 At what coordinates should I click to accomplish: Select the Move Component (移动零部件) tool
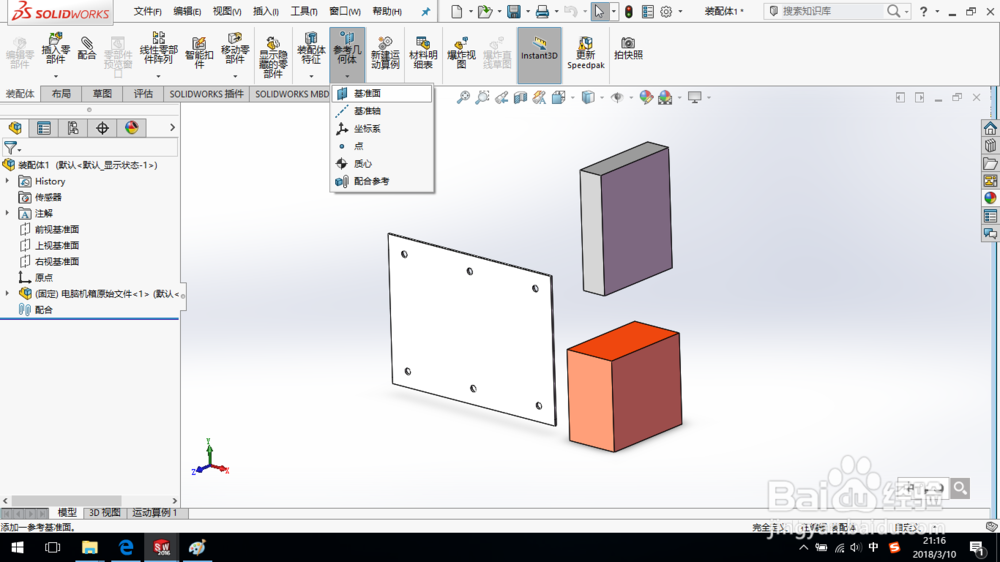pos(235,48)
